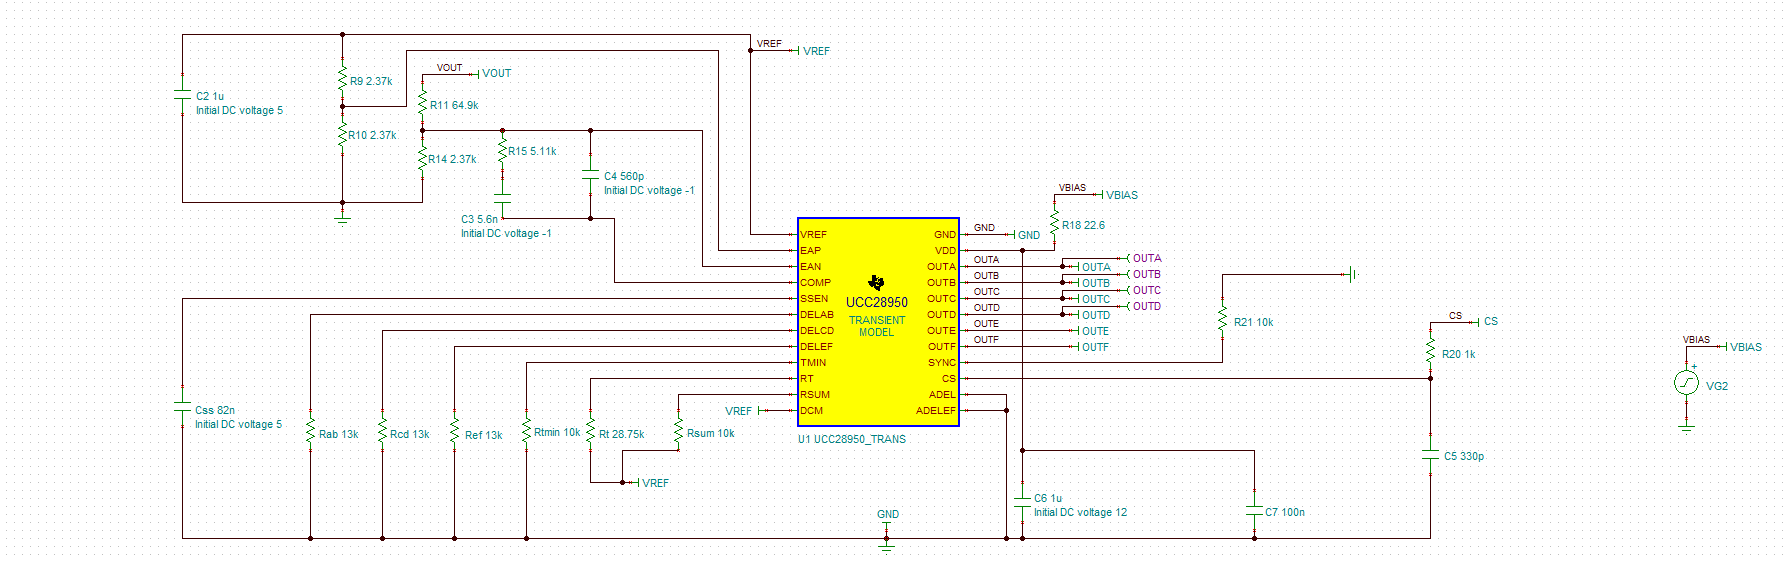Select resistor R10 2.37k
Screen dimensions: 1788x570
[342, 135]
